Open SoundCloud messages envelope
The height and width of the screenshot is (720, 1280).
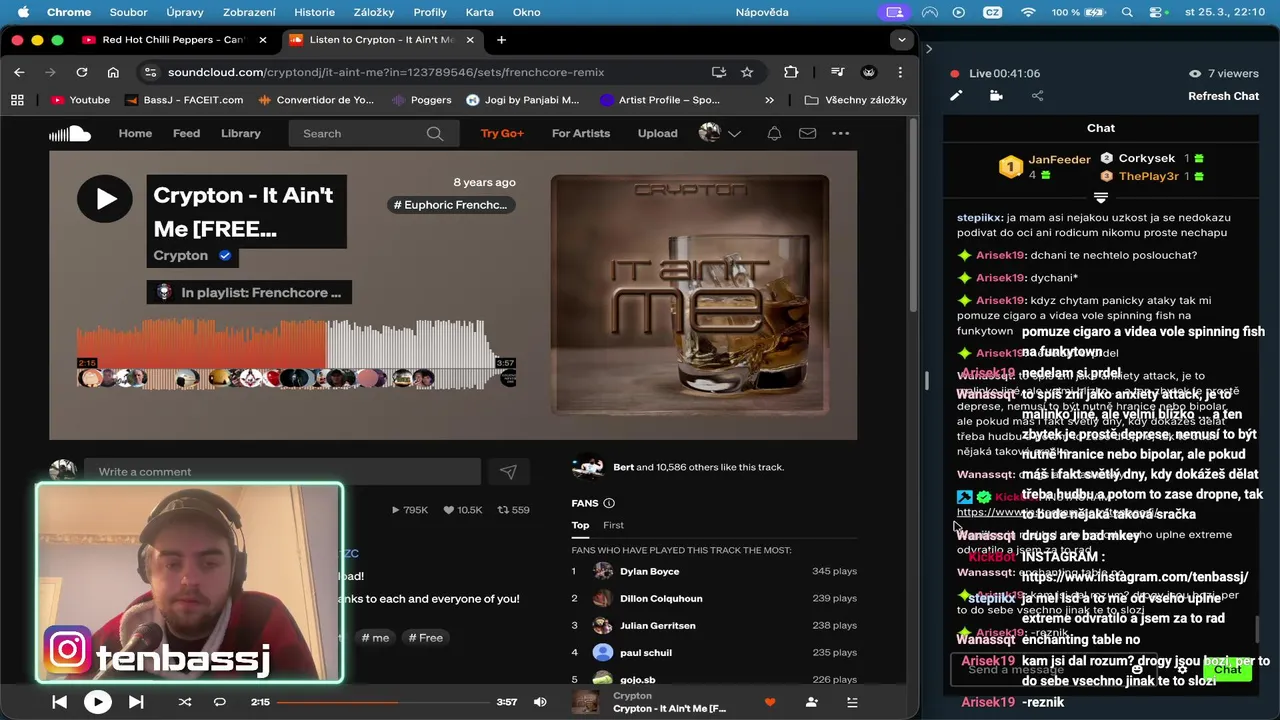point(807,133)
